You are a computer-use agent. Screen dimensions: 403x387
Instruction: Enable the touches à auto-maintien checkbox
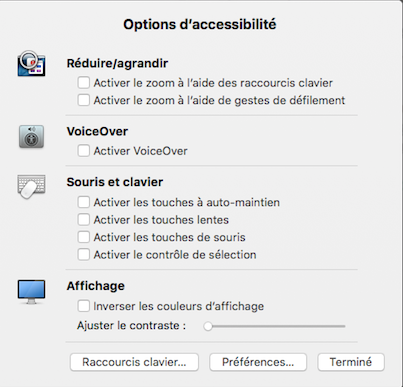pyautogui.click(x=83, y=202)
